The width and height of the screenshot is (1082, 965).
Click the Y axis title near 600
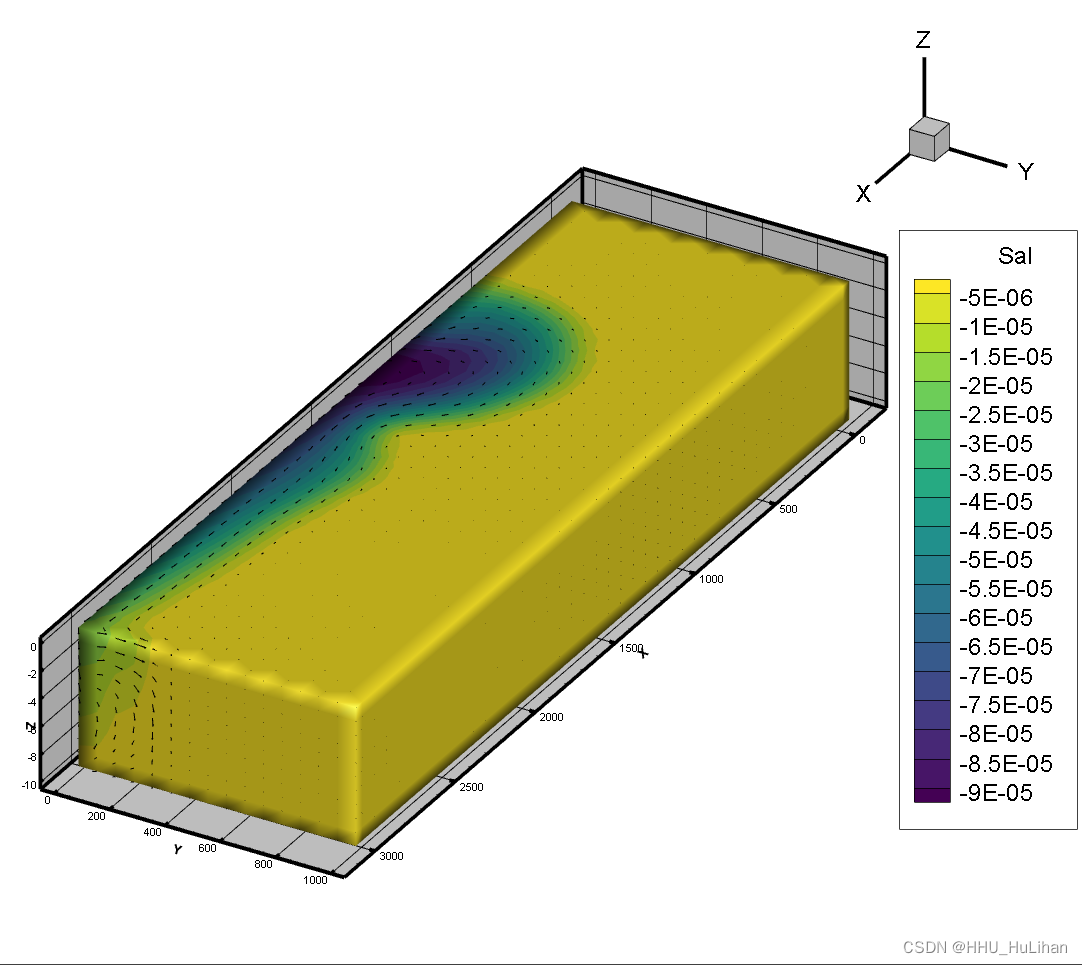pyautogui.click(x=178, y=850)
